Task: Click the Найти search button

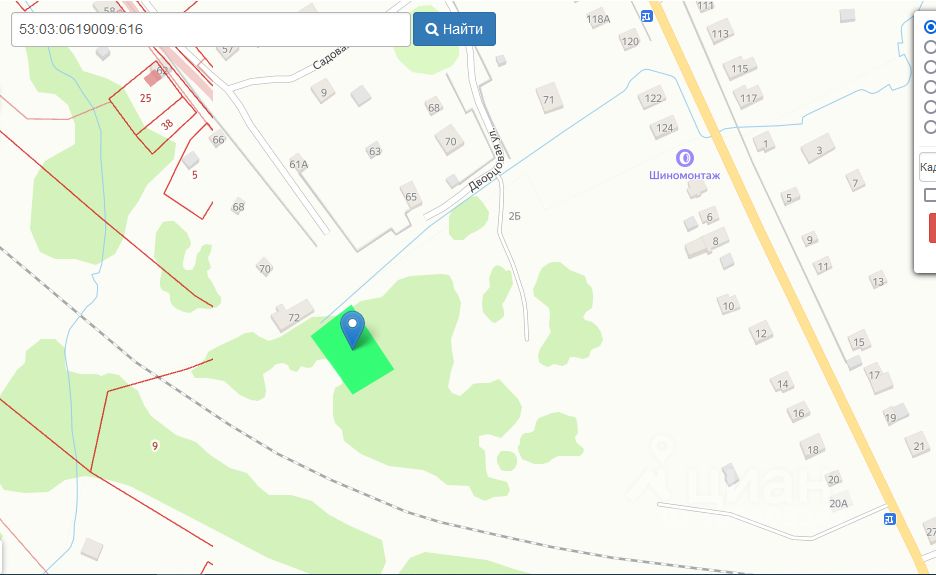Action: coord(454,29)
